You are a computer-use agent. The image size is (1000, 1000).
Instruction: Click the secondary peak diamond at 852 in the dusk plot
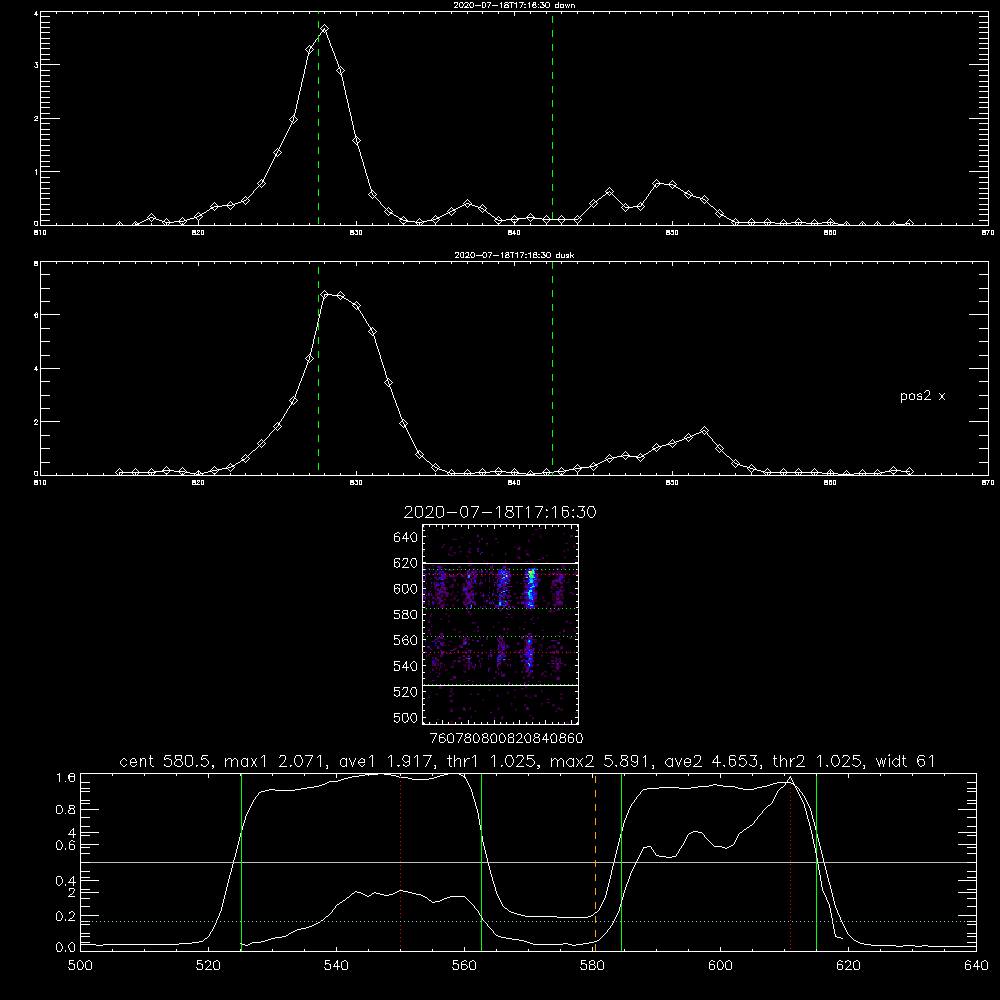pyautogui.click(x=704, y=431)
